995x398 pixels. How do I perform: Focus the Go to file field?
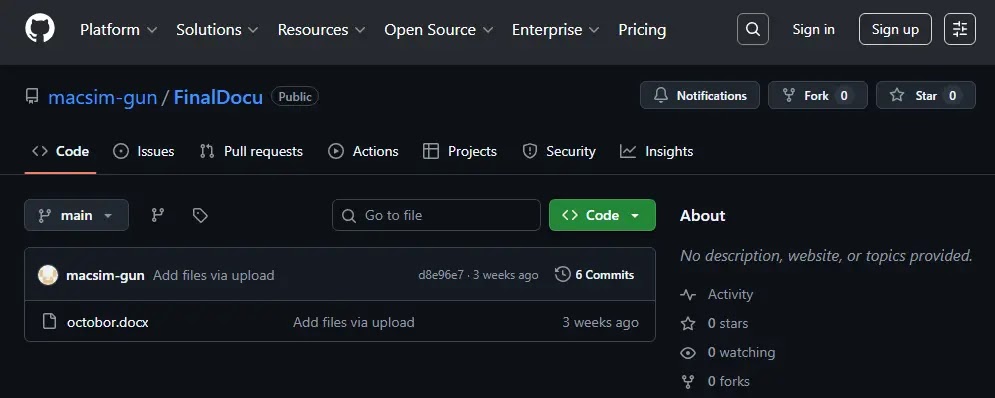point(436,215)
